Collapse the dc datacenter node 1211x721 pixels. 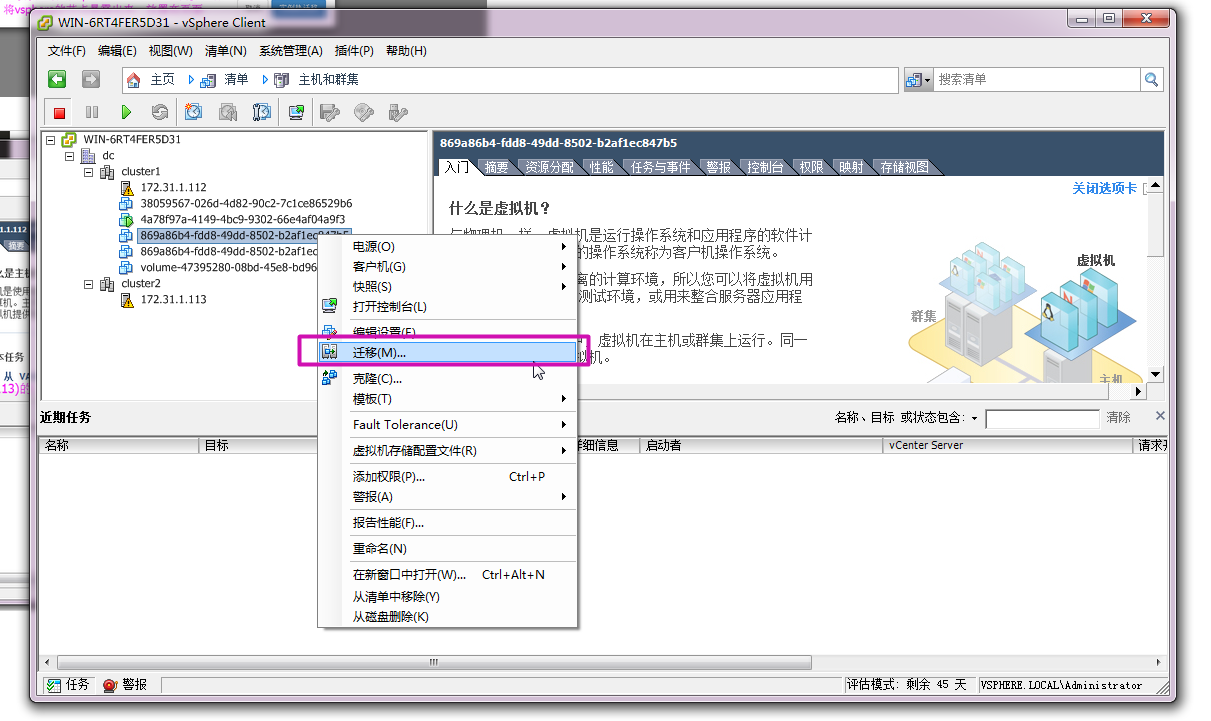tap(69, 156)
